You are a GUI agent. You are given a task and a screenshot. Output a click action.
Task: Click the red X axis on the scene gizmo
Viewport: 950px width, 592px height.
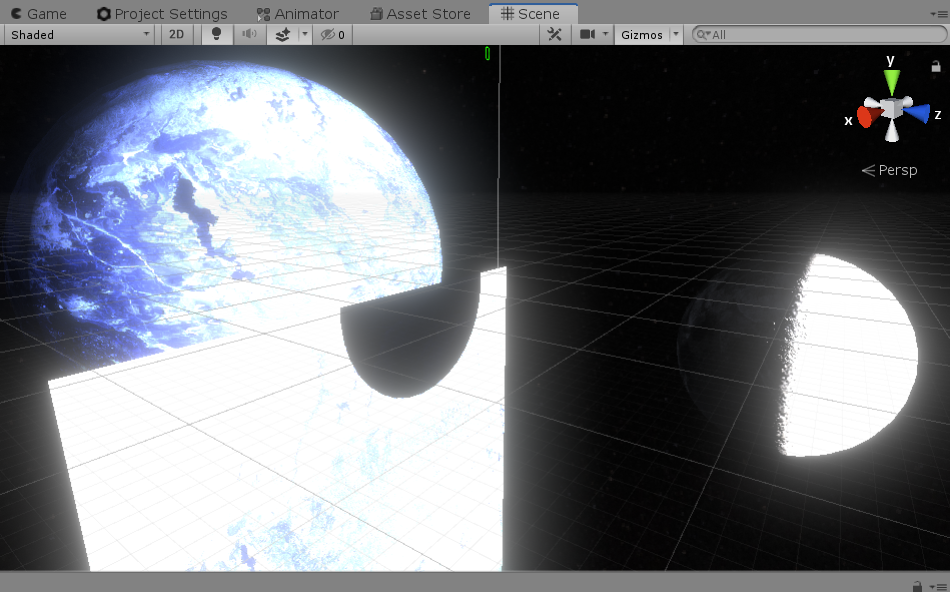[863, 118]
